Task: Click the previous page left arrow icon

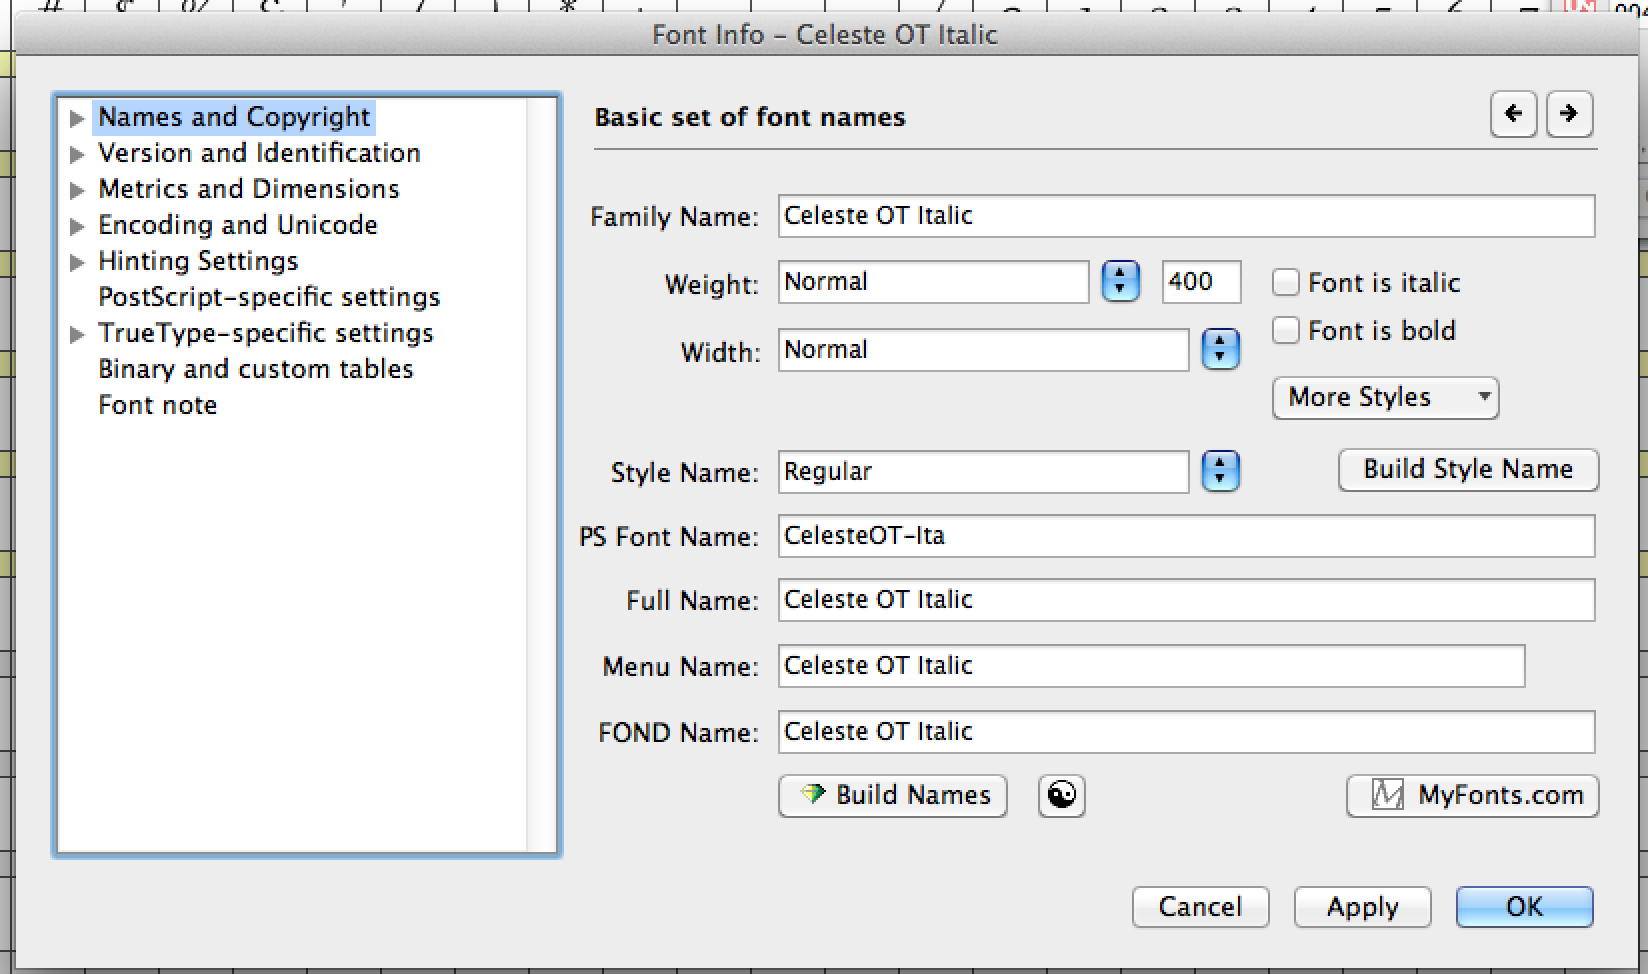Action: [x=1513, y=114]
